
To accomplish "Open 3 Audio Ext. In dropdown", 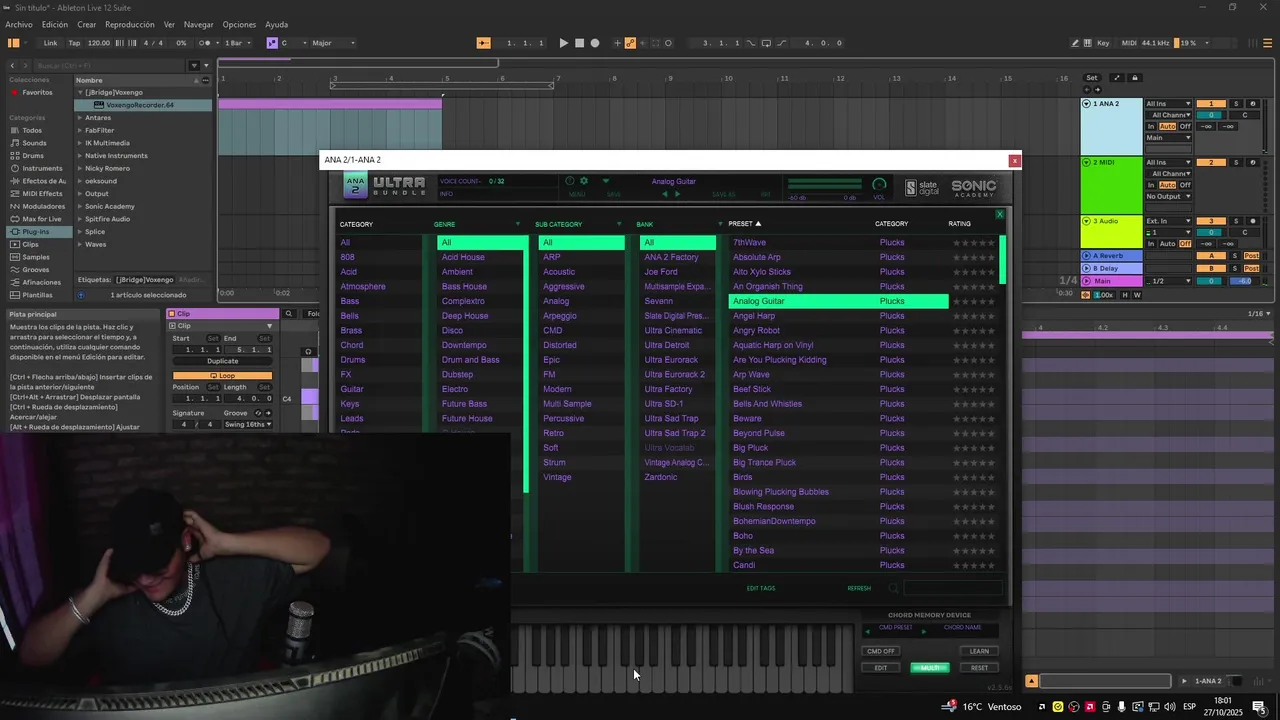I will [1169, 221].
